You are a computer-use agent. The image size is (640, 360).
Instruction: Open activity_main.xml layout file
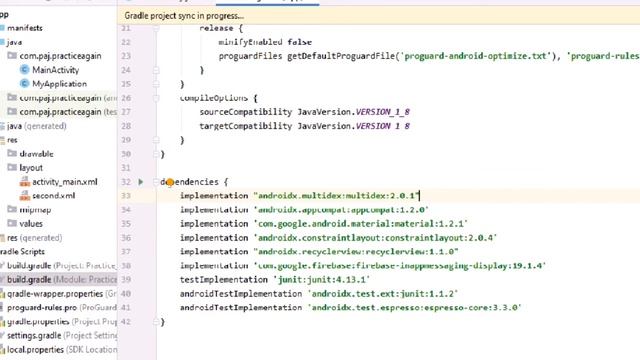click(x=64, y=182)
